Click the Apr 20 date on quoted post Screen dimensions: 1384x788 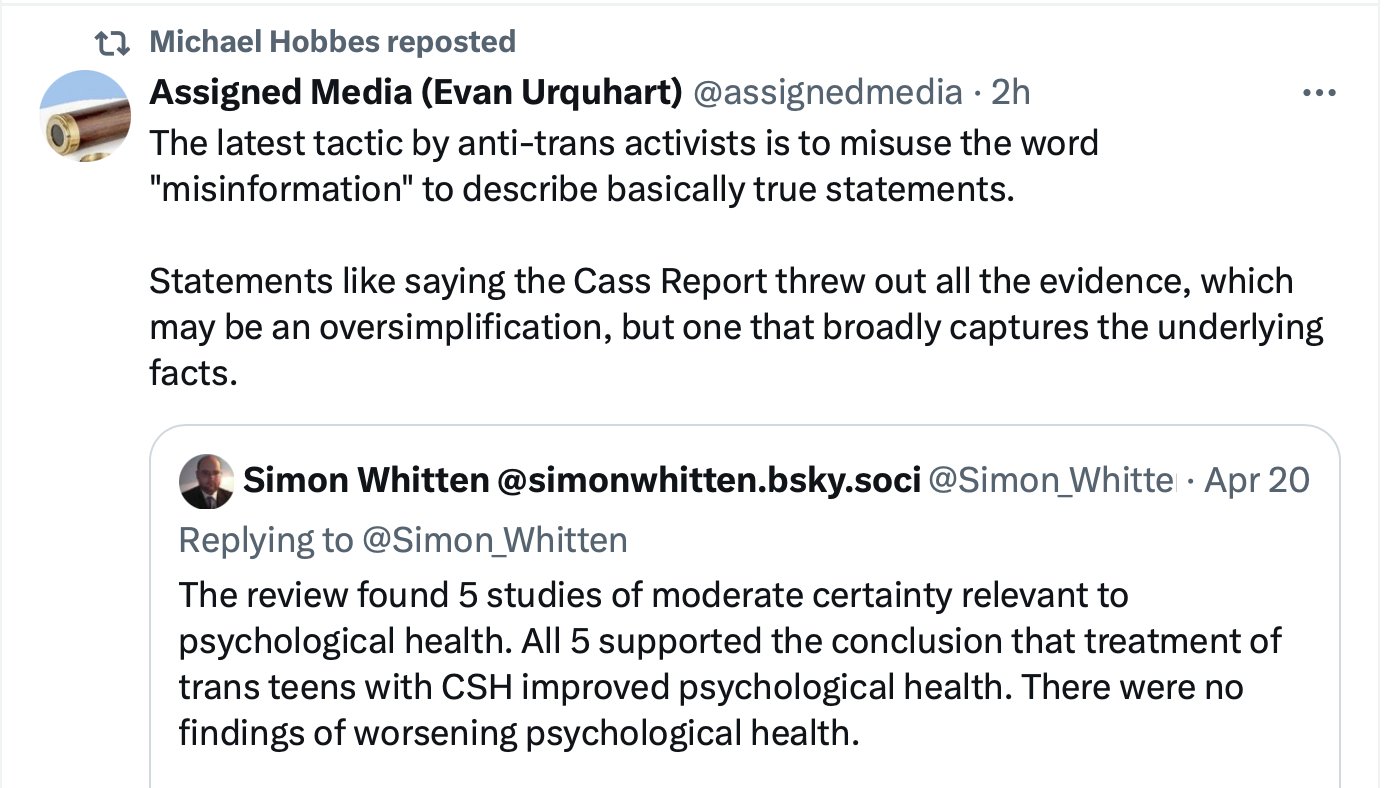[x=1256, y=481]
